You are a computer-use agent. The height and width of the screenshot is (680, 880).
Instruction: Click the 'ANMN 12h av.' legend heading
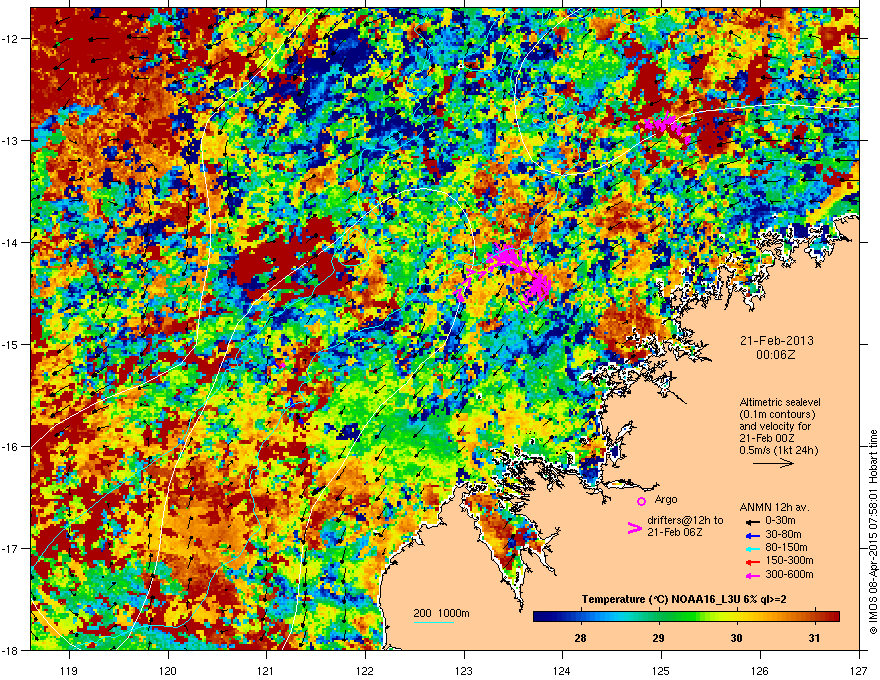[774, 507]
